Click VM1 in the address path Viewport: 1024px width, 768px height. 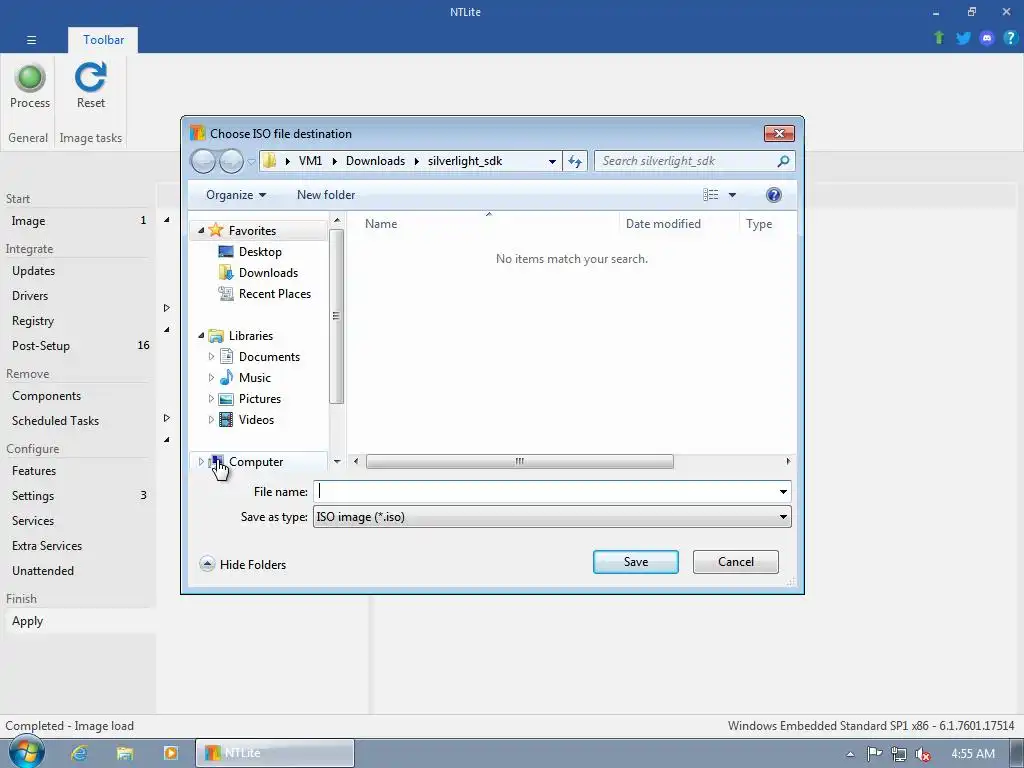pyautogui.click(x=310, y=161)
